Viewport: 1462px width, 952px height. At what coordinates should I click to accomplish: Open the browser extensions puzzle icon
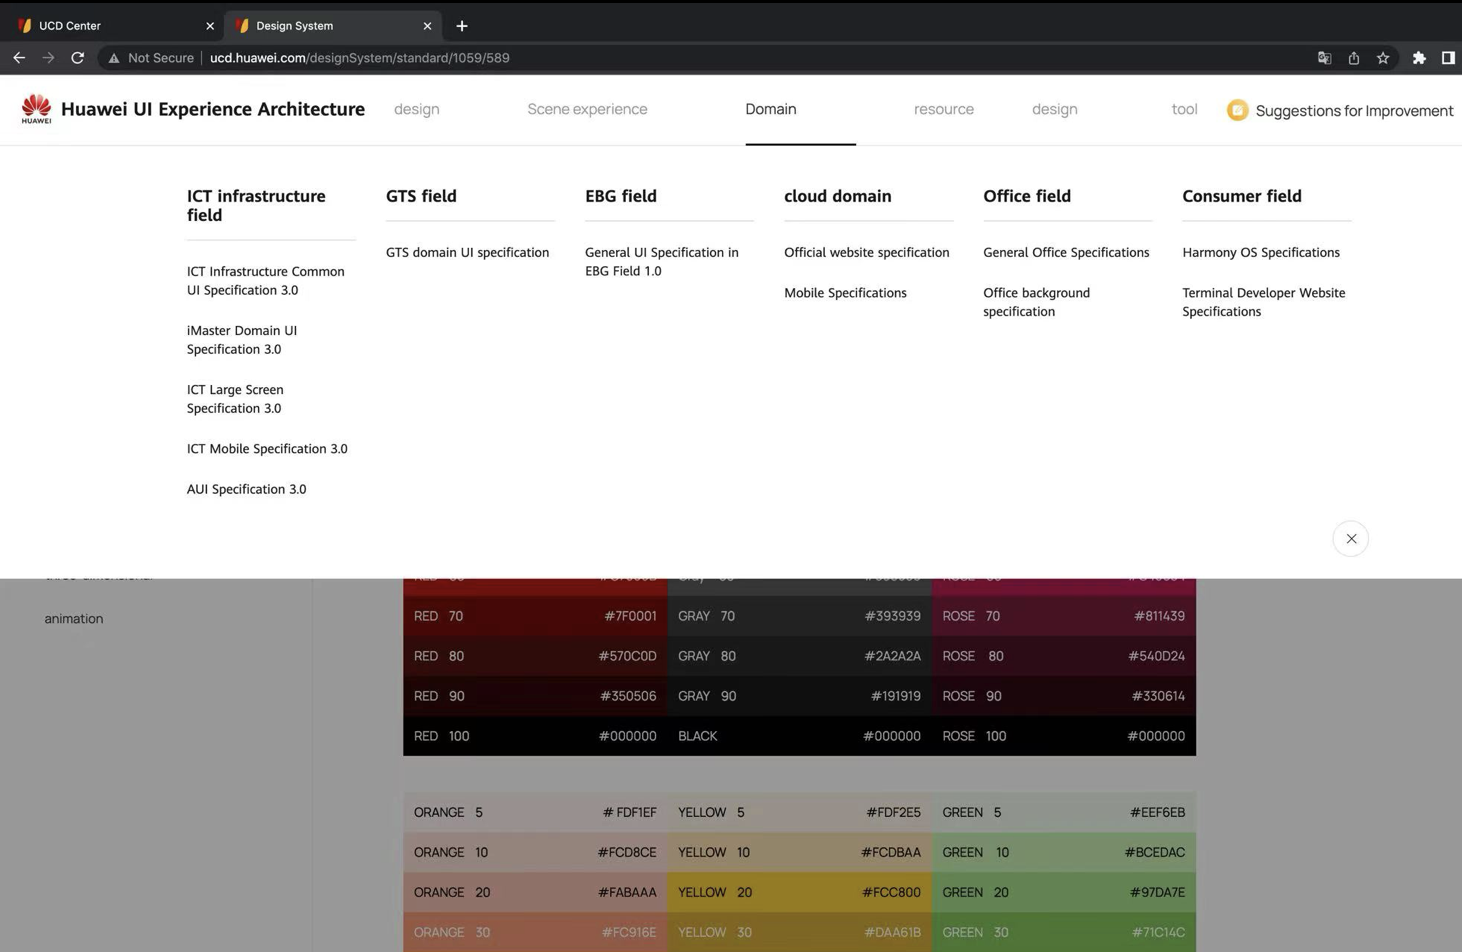(x=1418, y=58)
